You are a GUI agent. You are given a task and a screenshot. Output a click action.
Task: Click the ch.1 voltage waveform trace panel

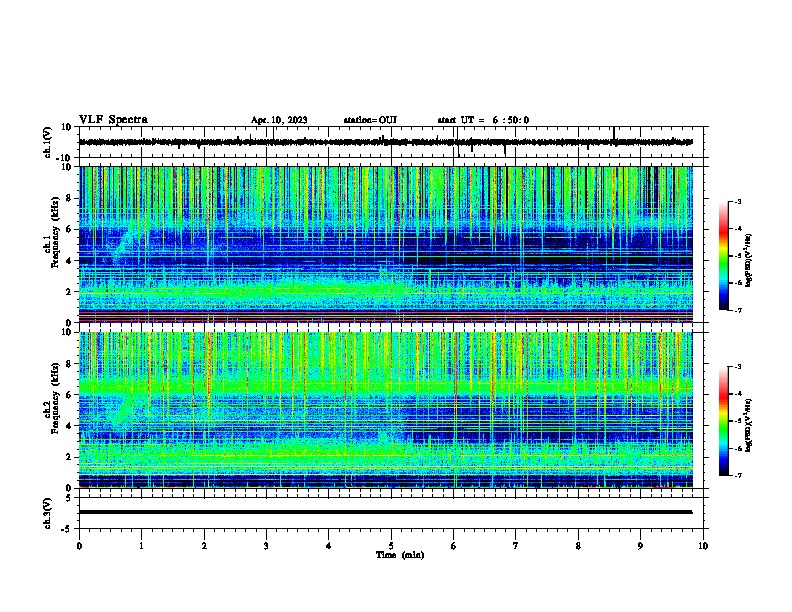[393, 142]
